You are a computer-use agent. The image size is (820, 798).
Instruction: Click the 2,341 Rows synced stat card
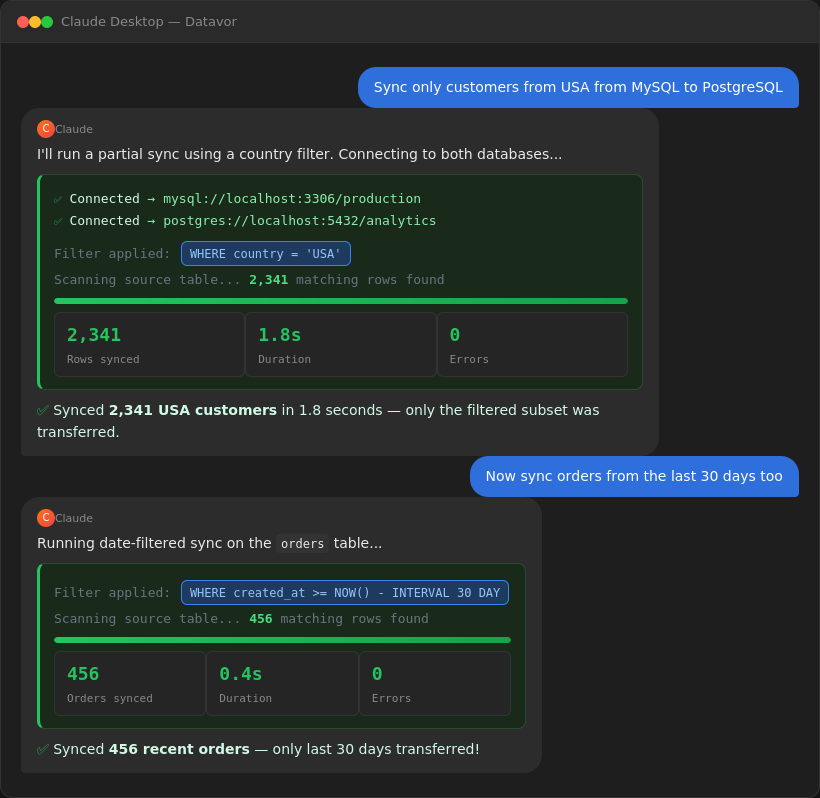pos(149,344)
